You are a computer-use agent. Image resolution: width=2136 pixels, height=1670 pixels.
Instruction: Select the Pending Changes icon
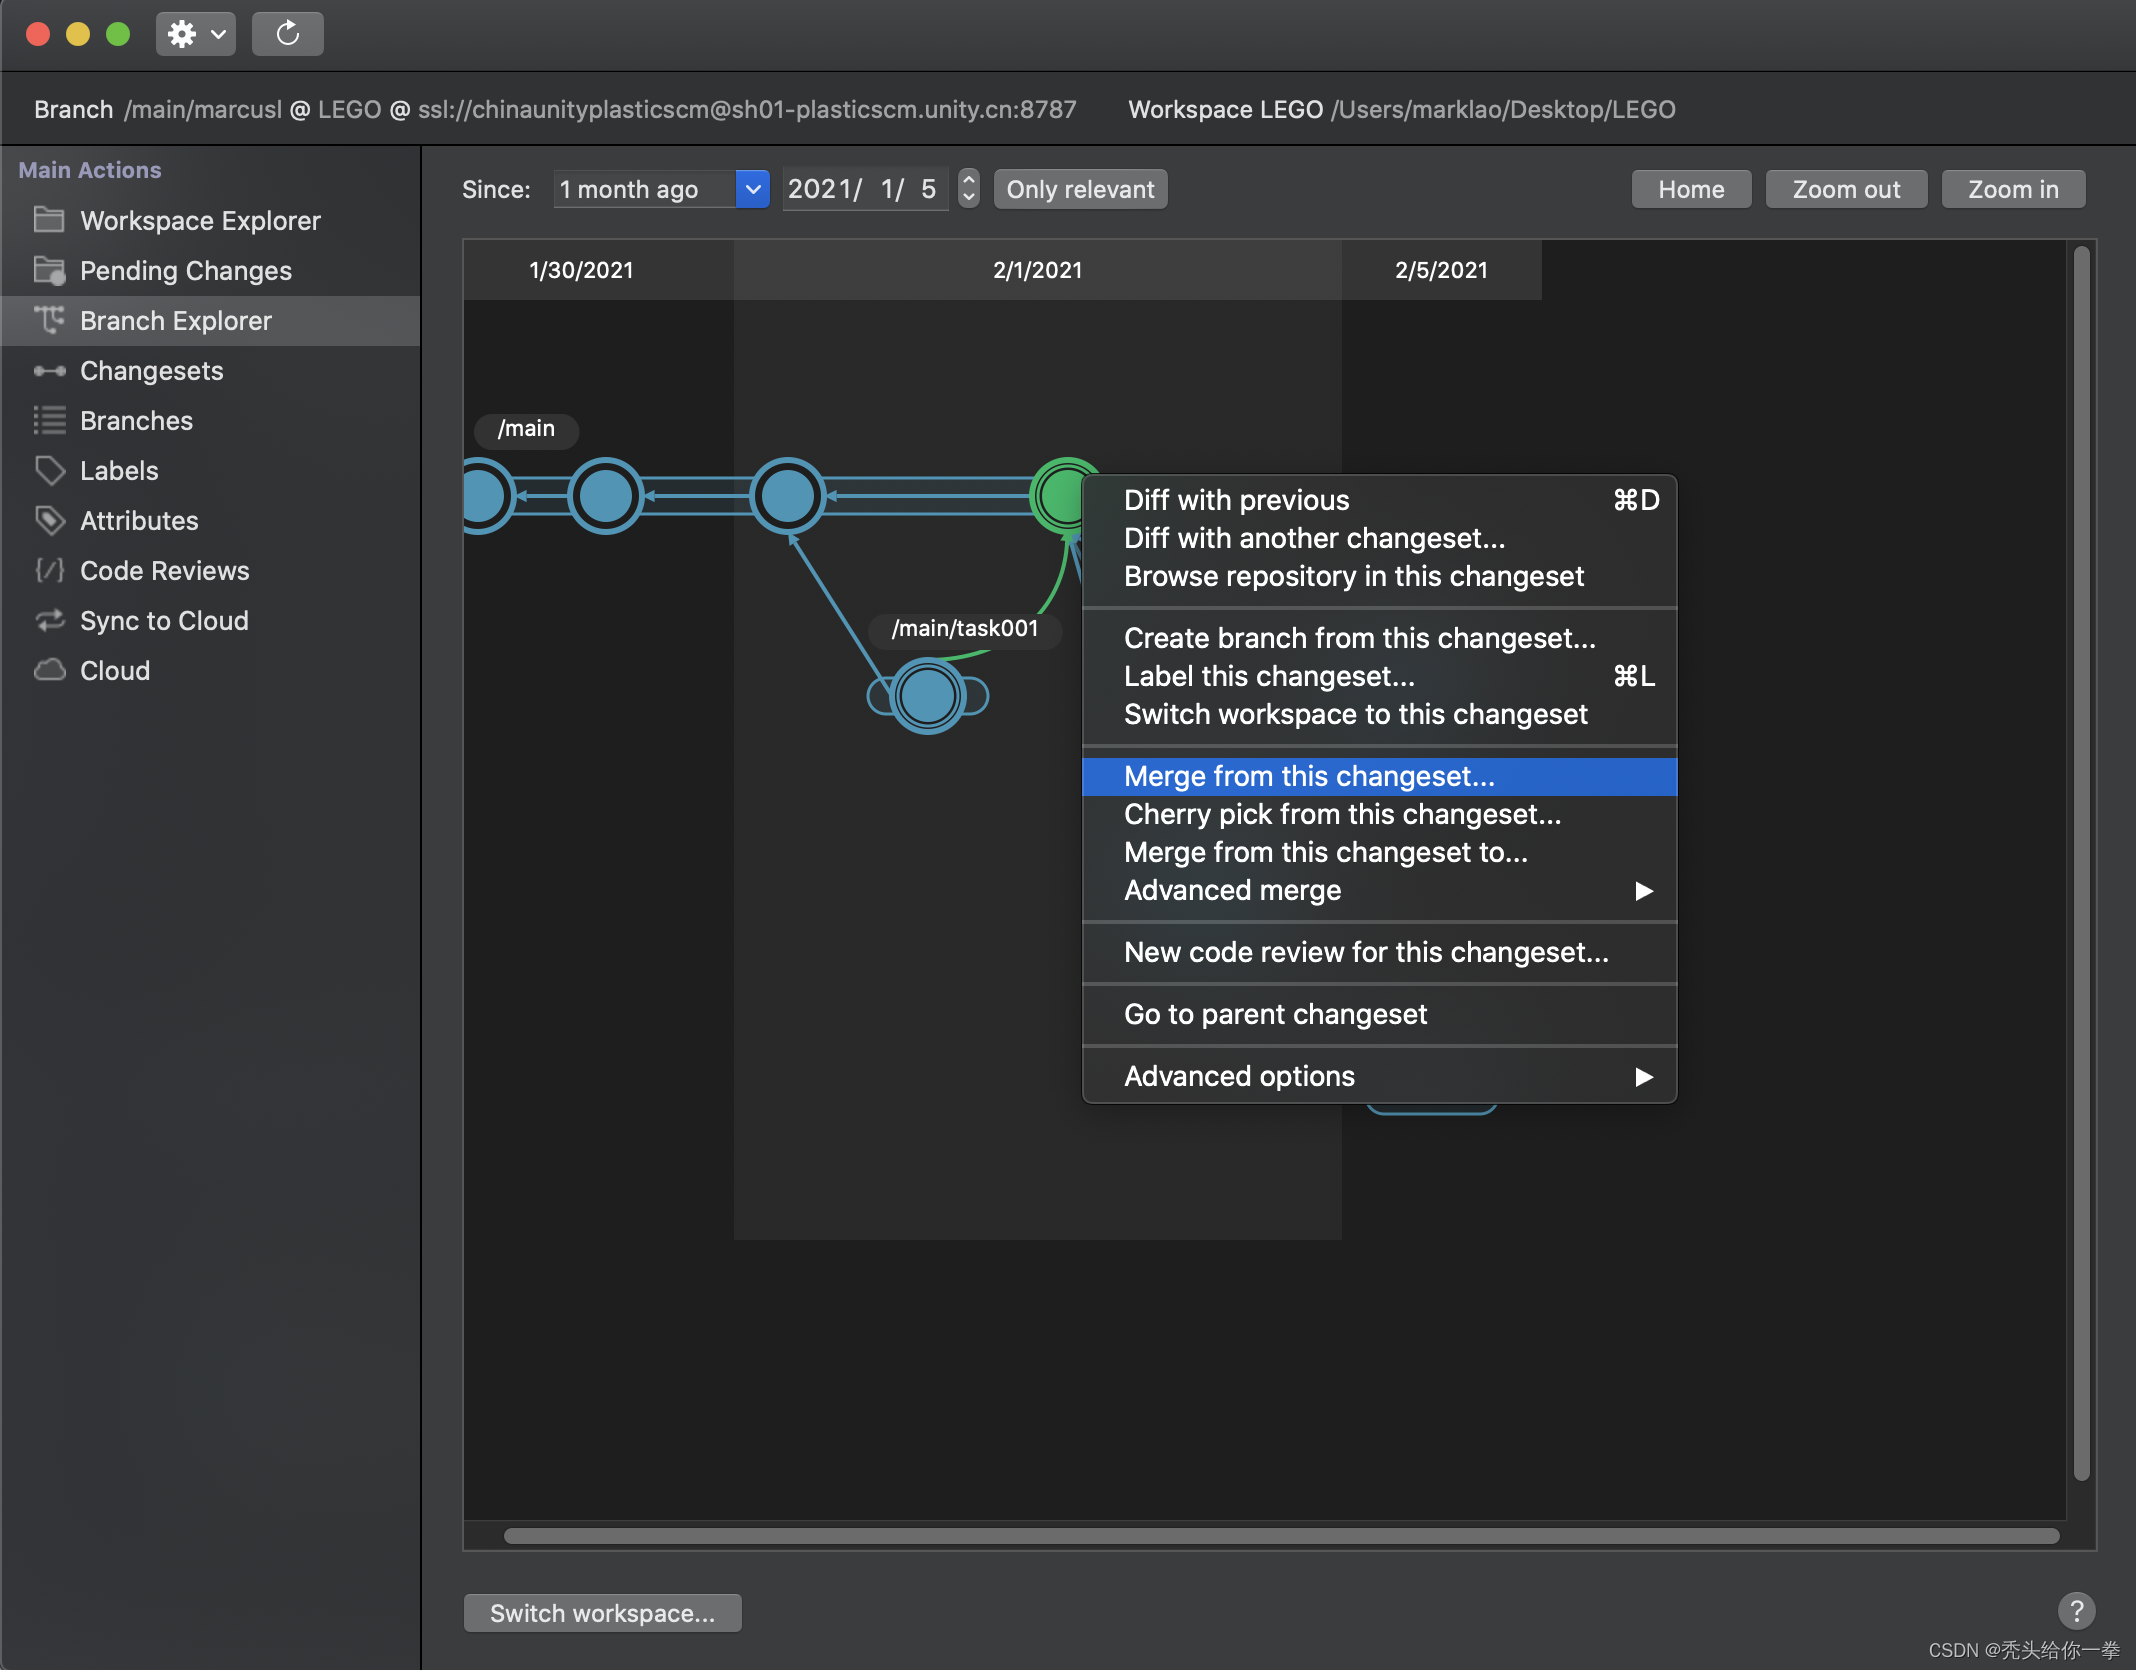coord(49,269)
